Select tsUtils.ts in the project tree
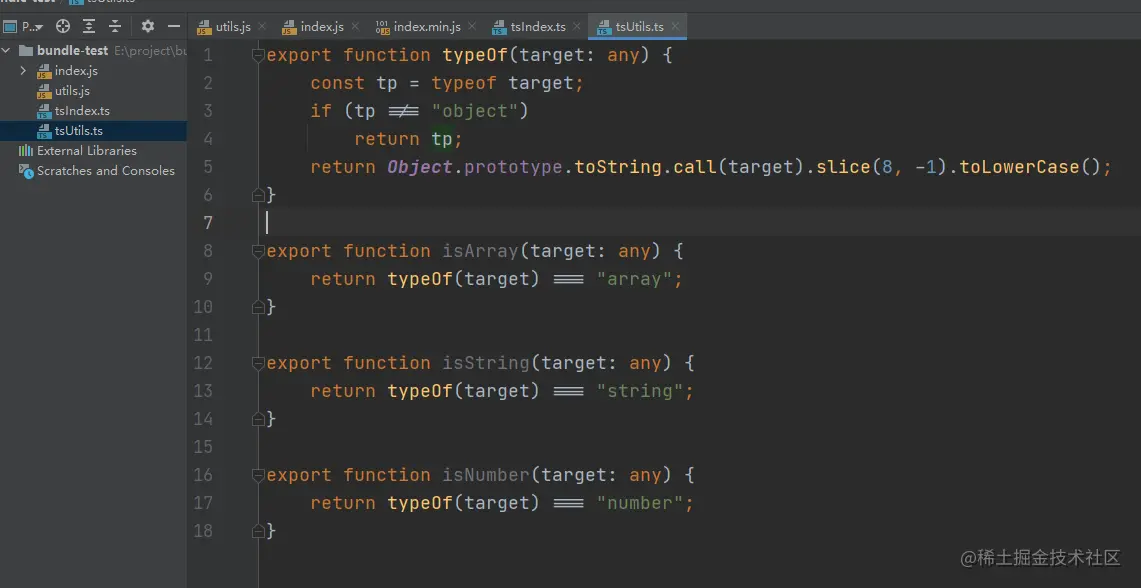This screenshot has height=588, width=1141. 79,131
